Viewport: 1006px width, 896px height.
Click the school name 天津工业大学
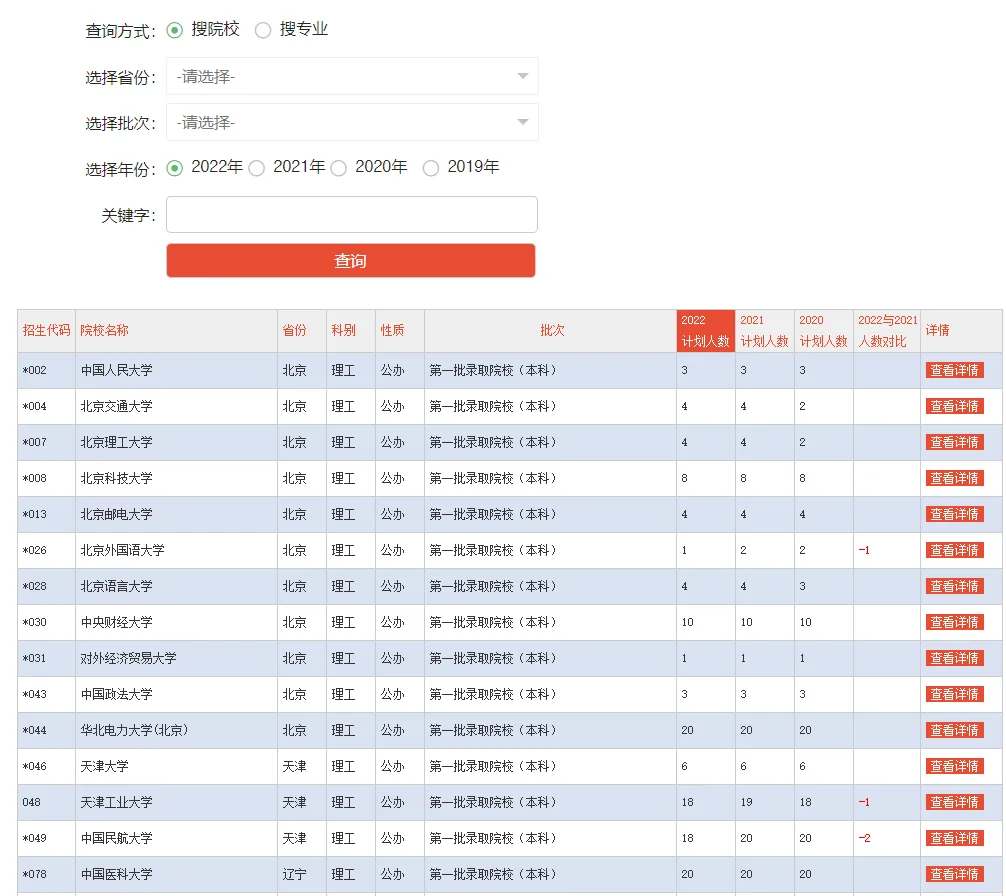pos(116,802)
